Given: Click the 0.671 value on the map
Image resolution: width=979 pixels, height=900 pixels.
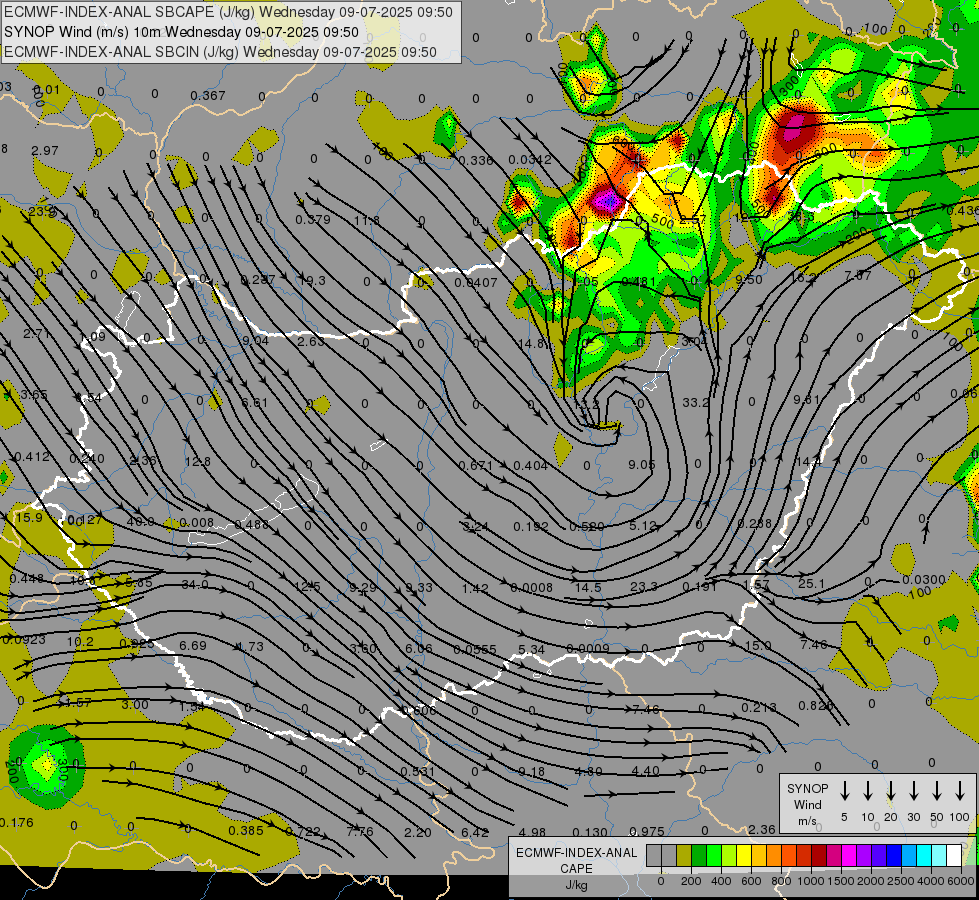Looking at the screenshot, I should tap(476, 465).
